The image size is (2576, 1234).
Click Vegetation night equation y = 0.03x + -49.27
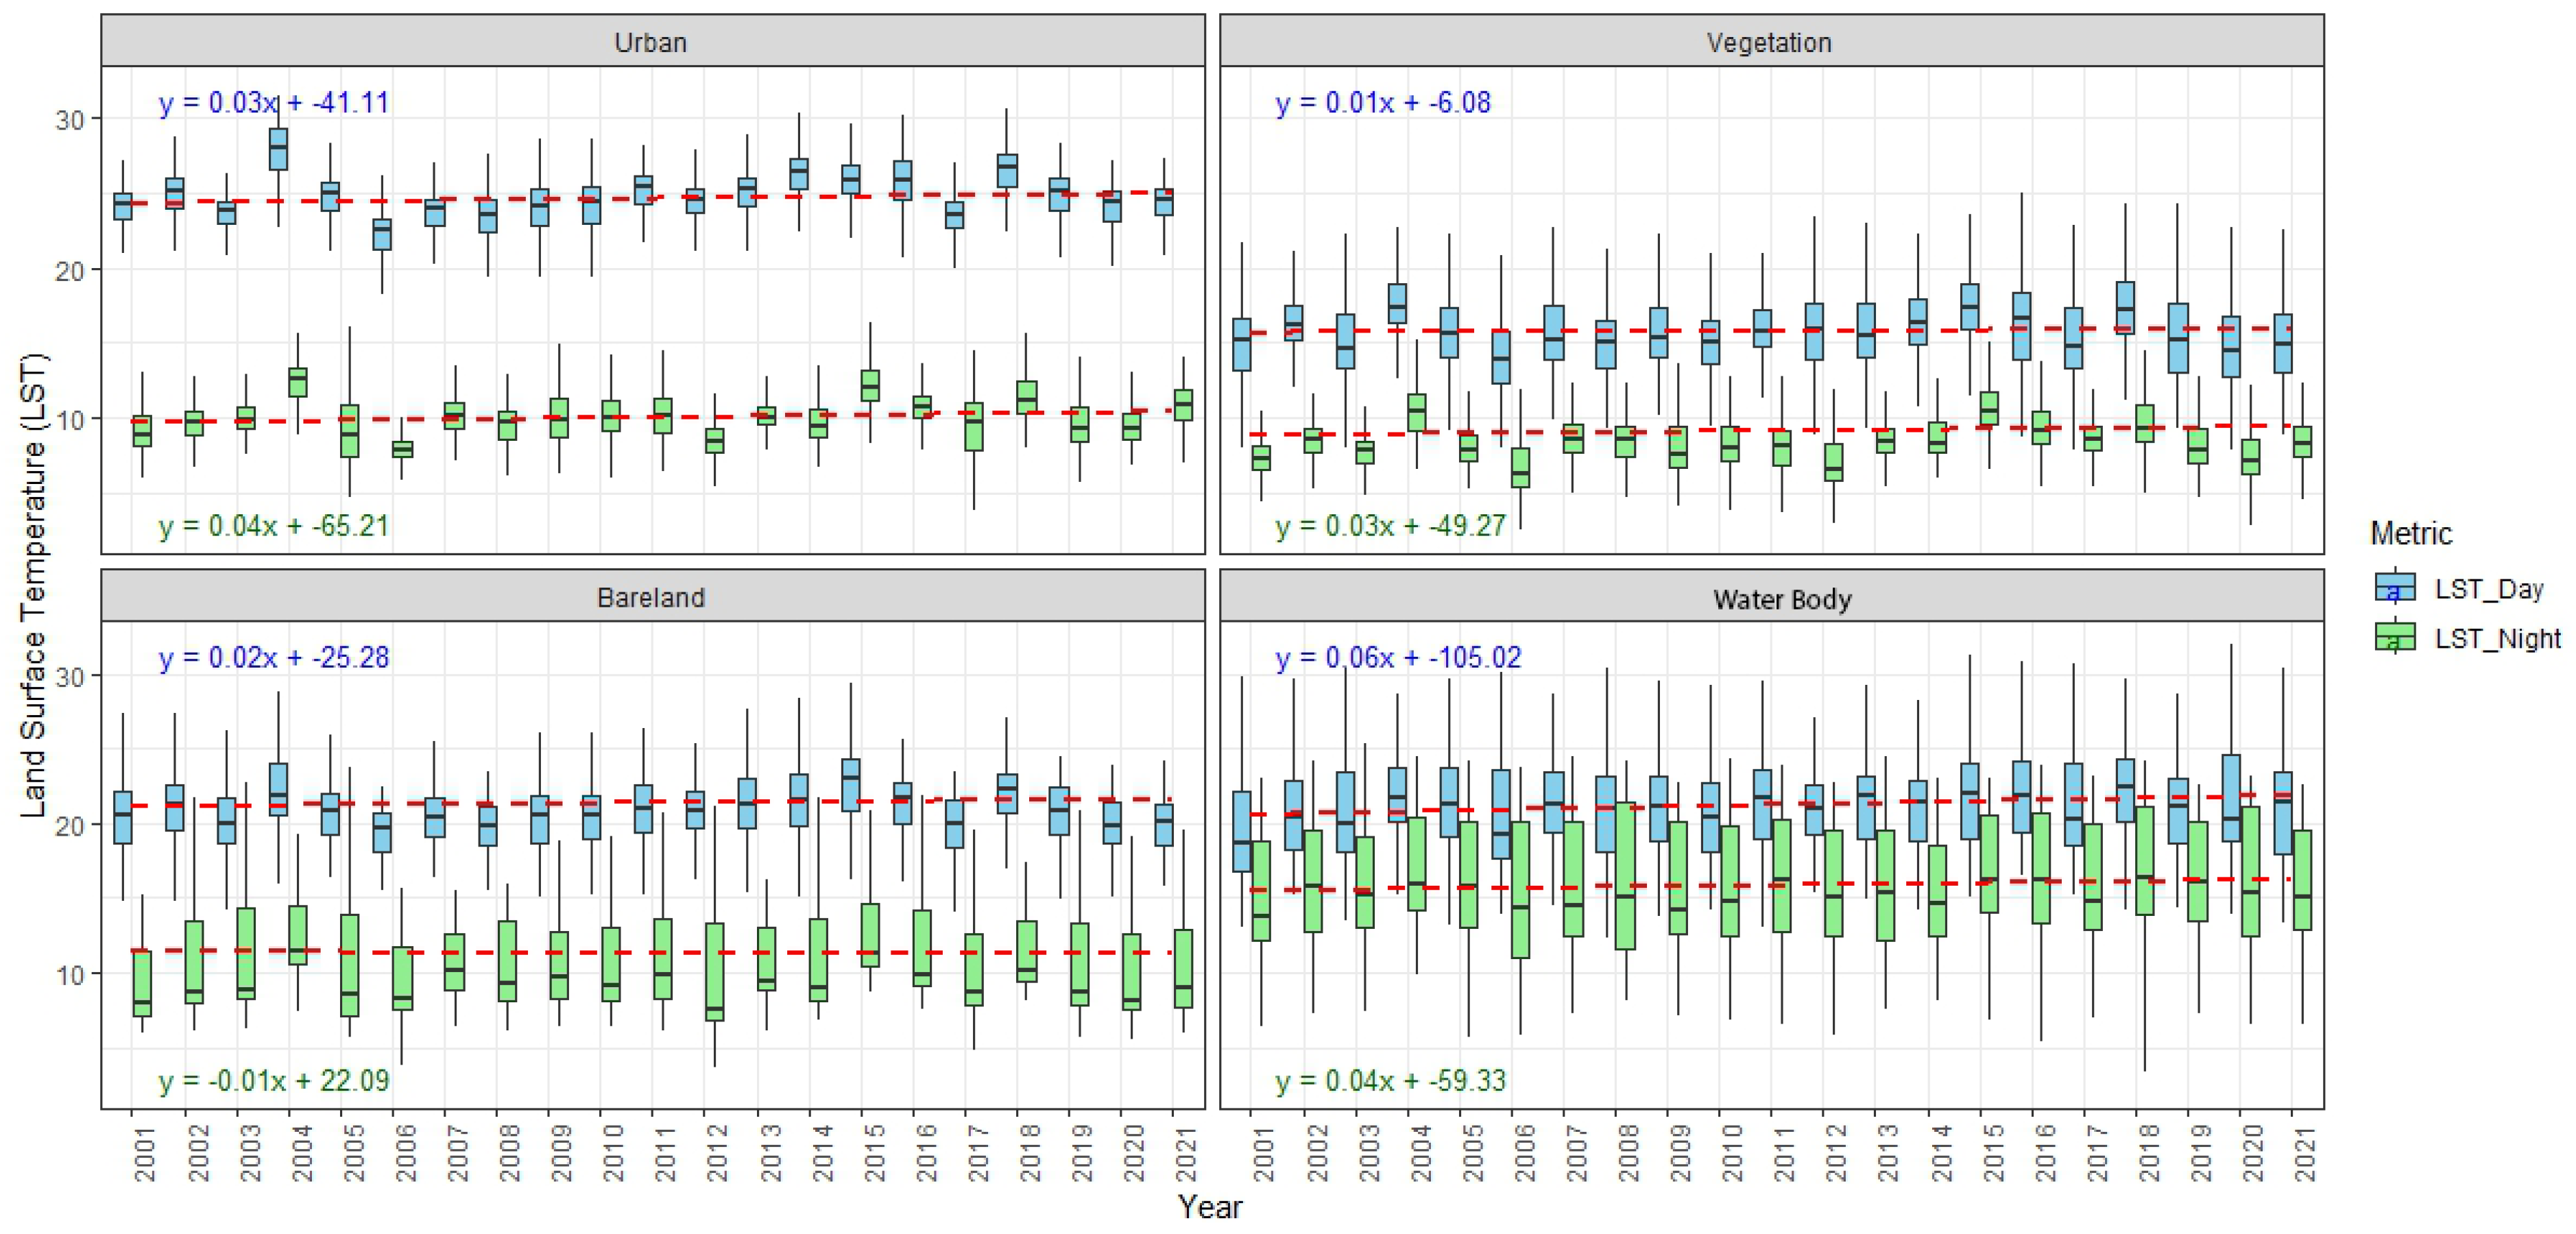[x=1390, y=525]
